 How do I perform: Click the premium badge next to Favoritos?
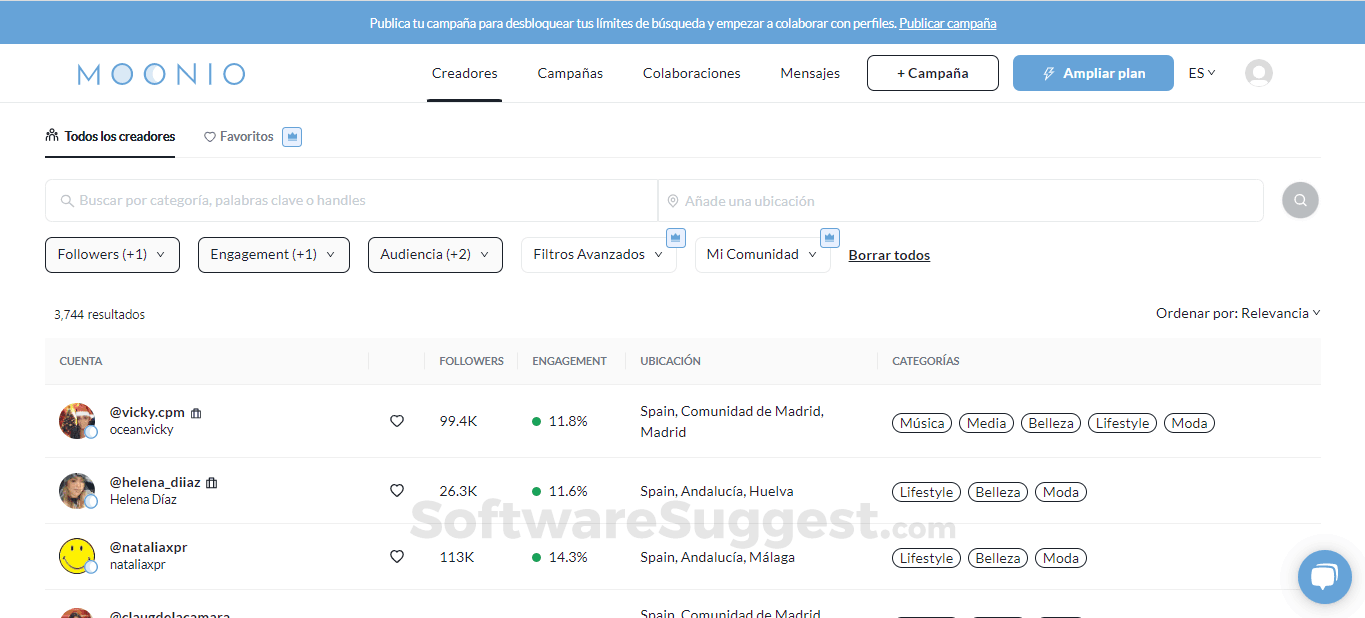click(291, 136)
